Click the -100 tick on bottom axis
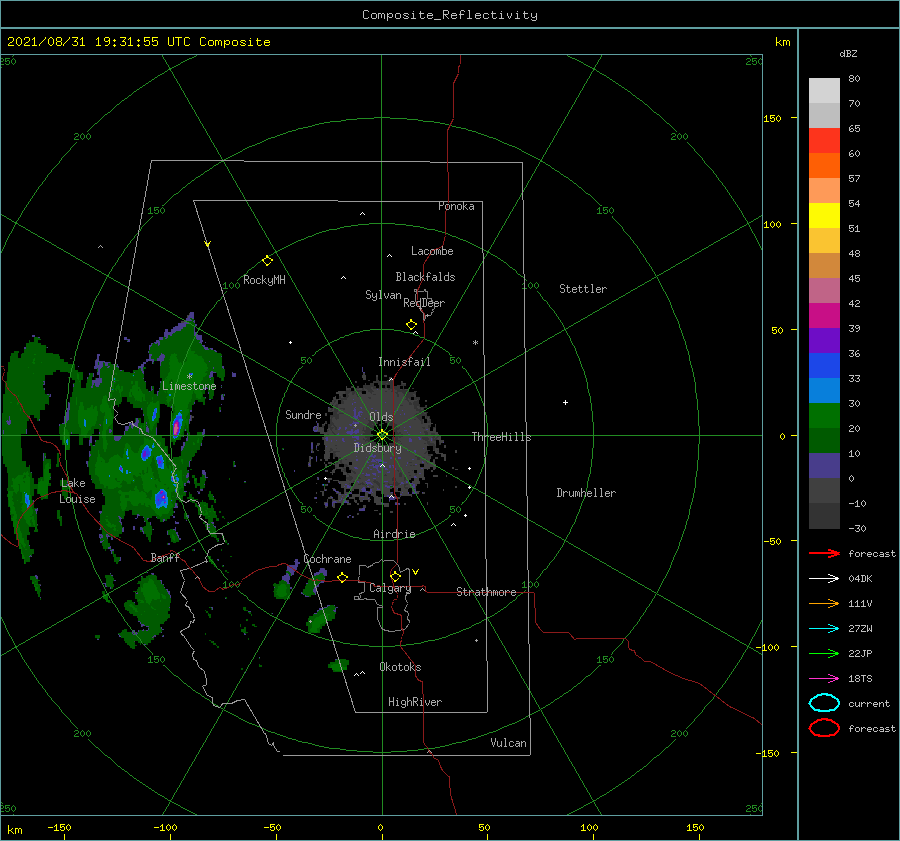Screen dimensions: 900x841 [165, 828]
